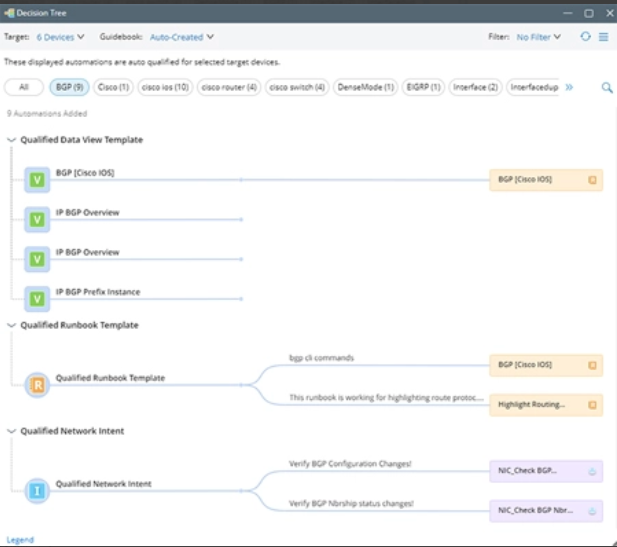Toggle the cisco ios (10) filter chip
The height and width of the screenshot is (547, 617).
coord(165,87)
